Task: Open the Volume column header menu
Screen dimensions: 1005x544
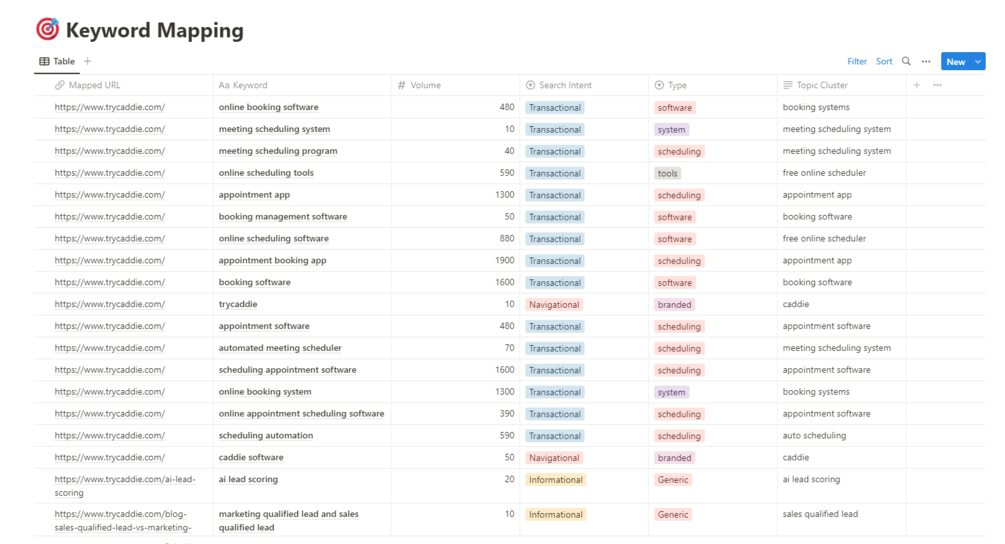Action: coord(425,86)
